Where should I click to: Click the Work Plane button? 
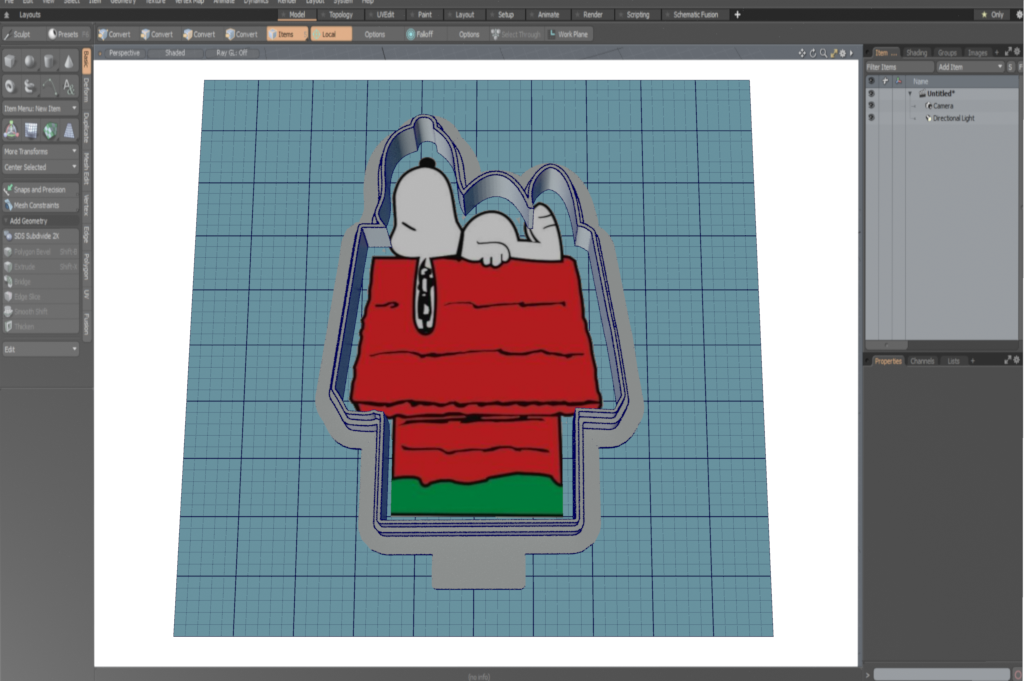point(569,34)
